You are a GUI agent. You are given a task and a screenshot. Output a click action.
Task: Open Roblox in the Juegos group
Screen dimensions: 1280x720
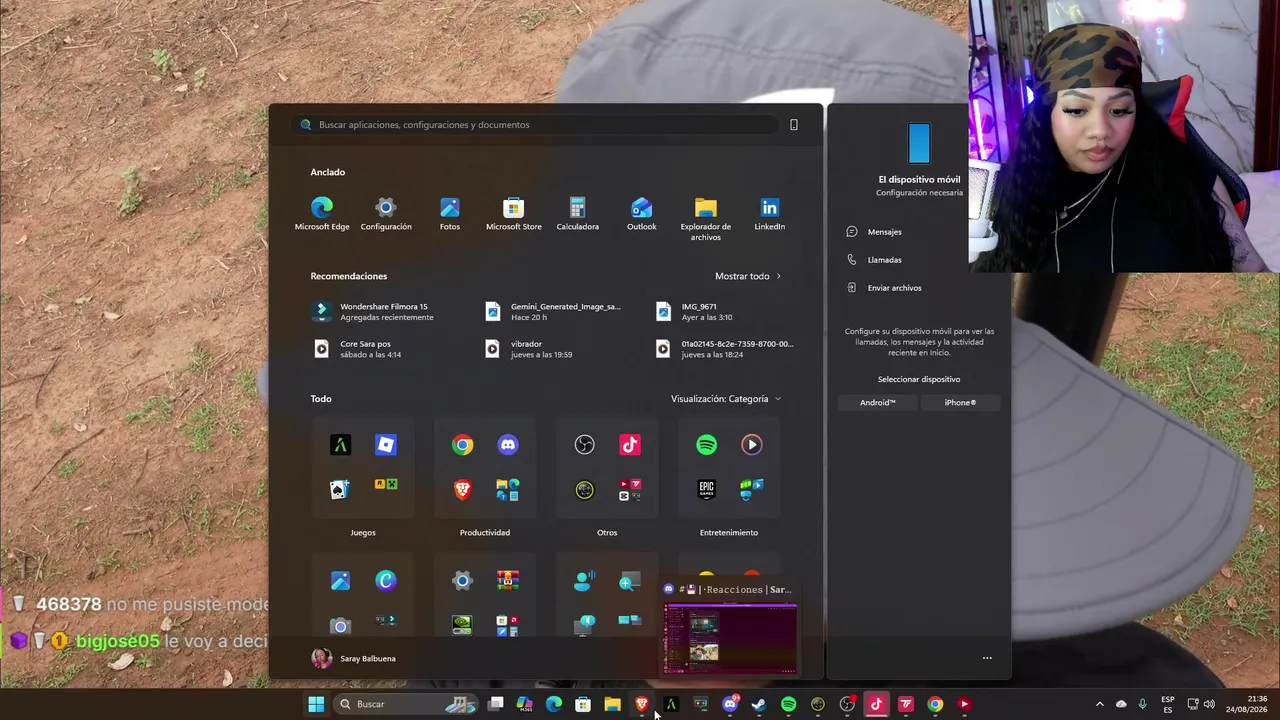(386, 445)
